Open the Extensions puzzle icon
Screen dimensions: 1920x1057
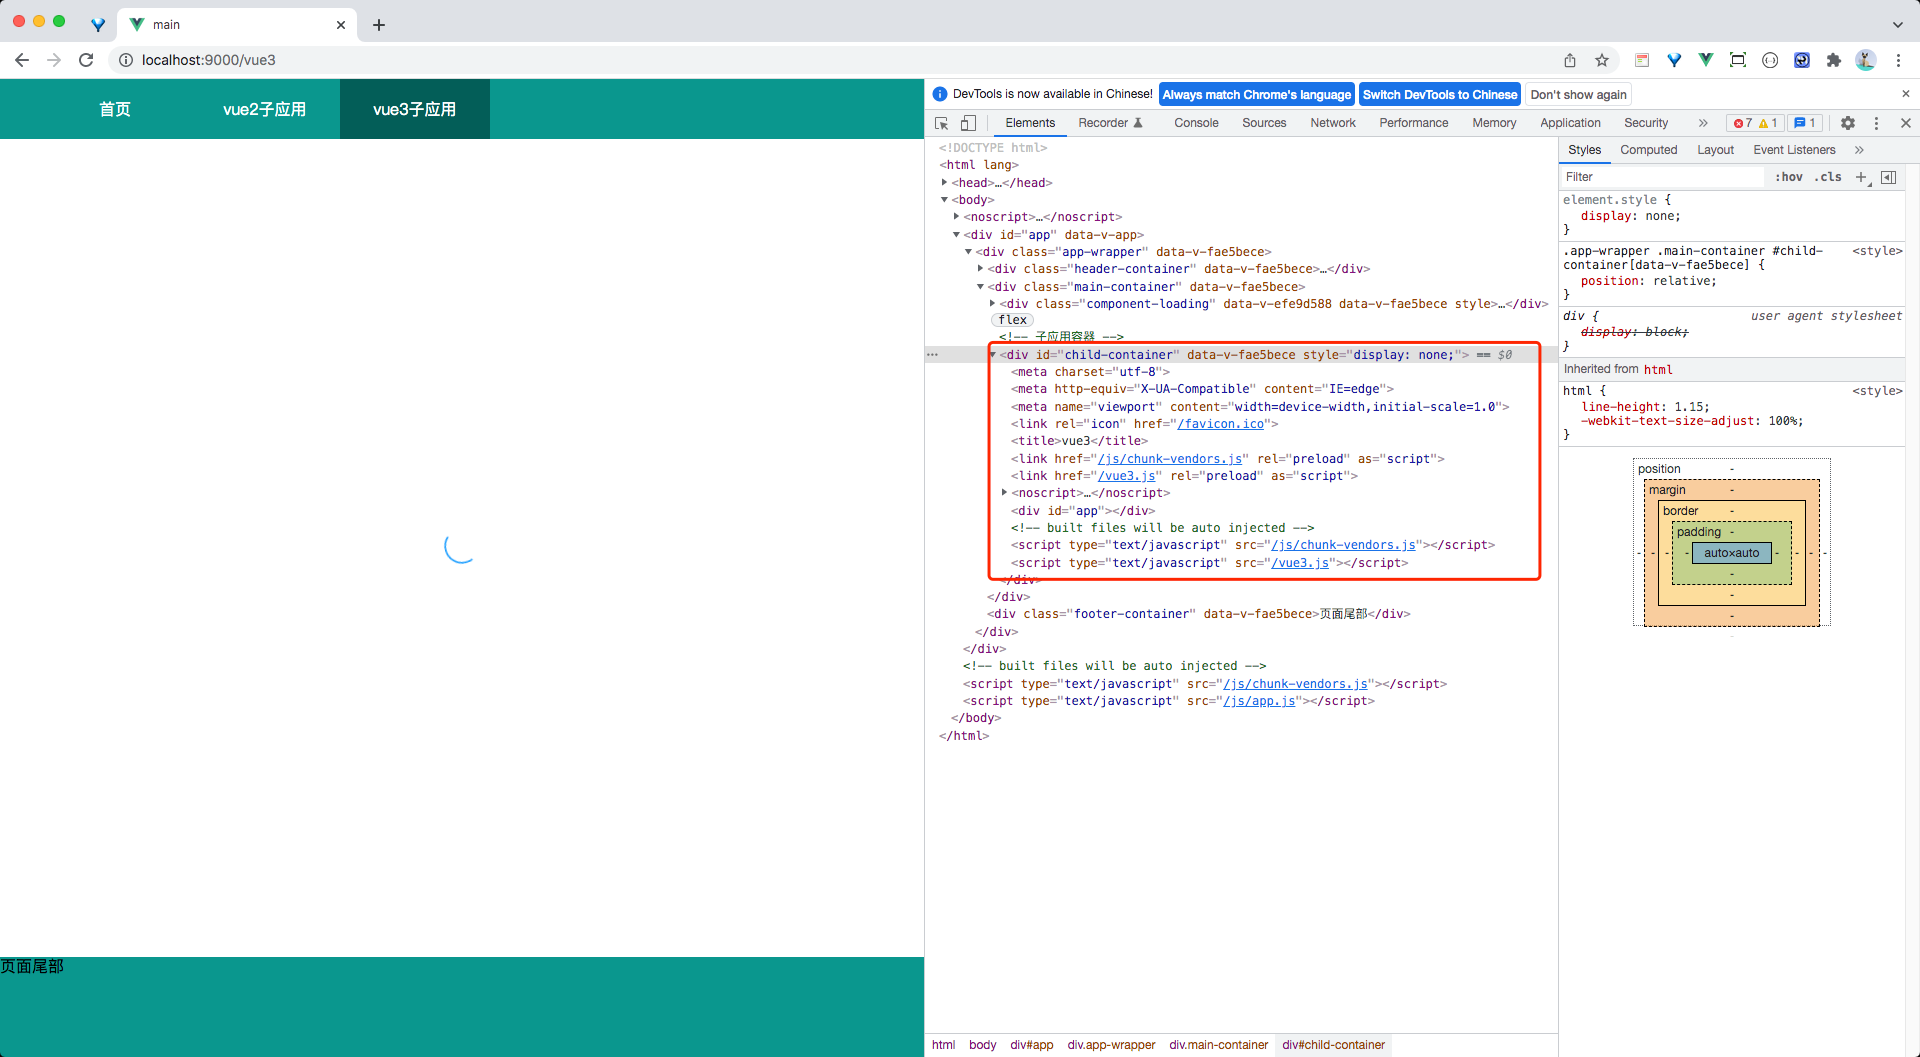1834,60
